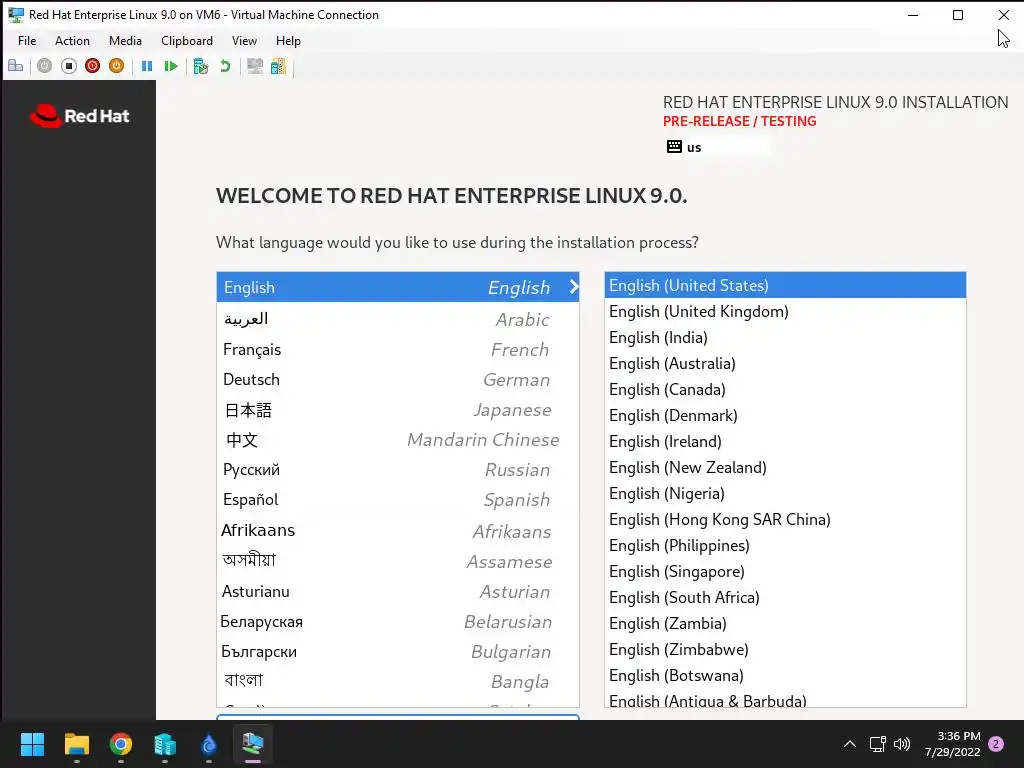The width and height of the screenshot is (1024, 768).
Task: Choose English (Ireland) locale
Action: (x=785, y=441)
